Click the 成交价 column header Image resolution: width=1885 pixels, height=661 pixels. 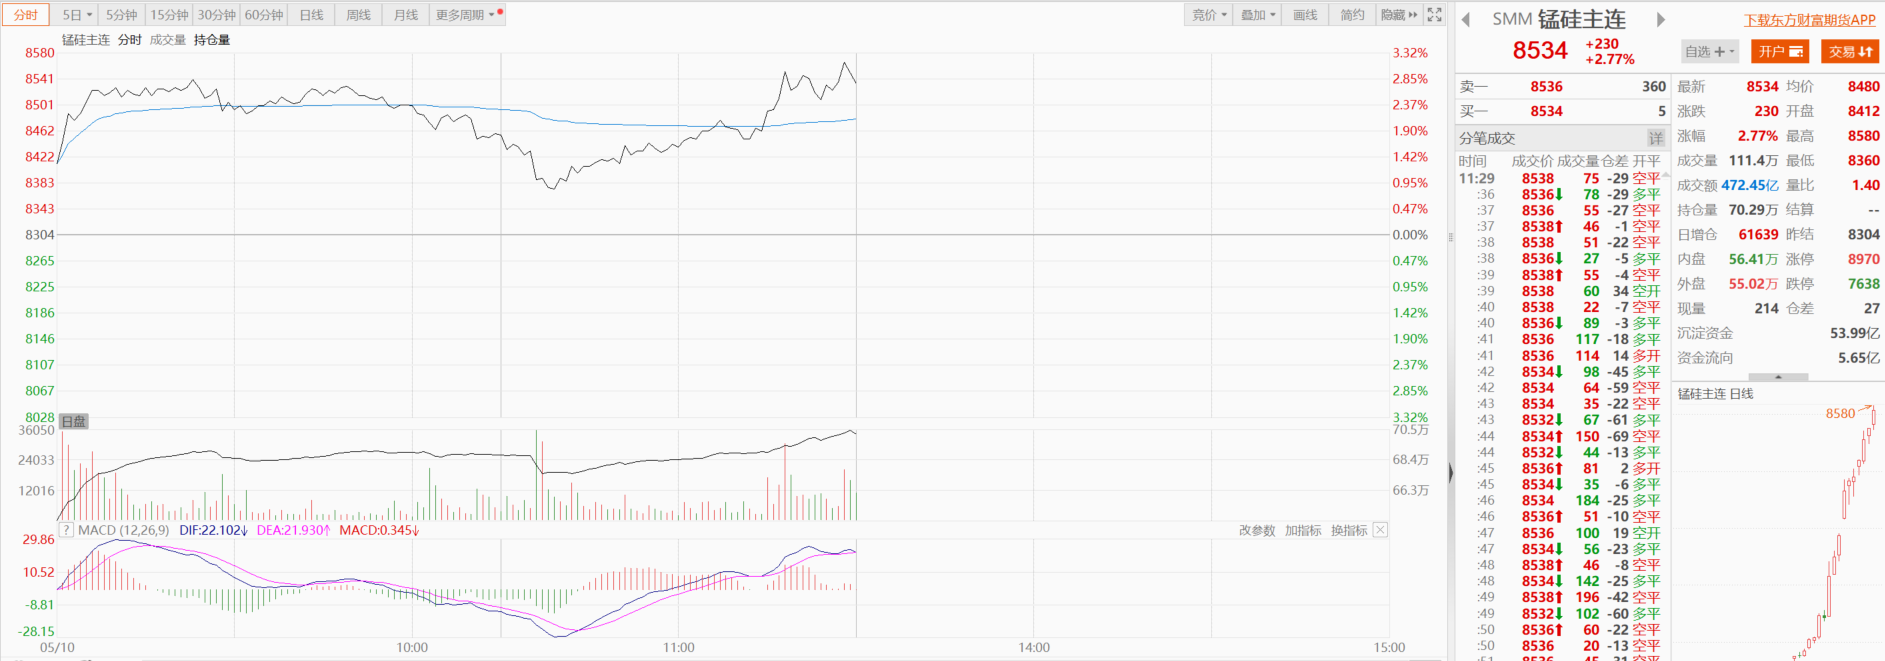pyautogui.click(x=1532, y=161)
